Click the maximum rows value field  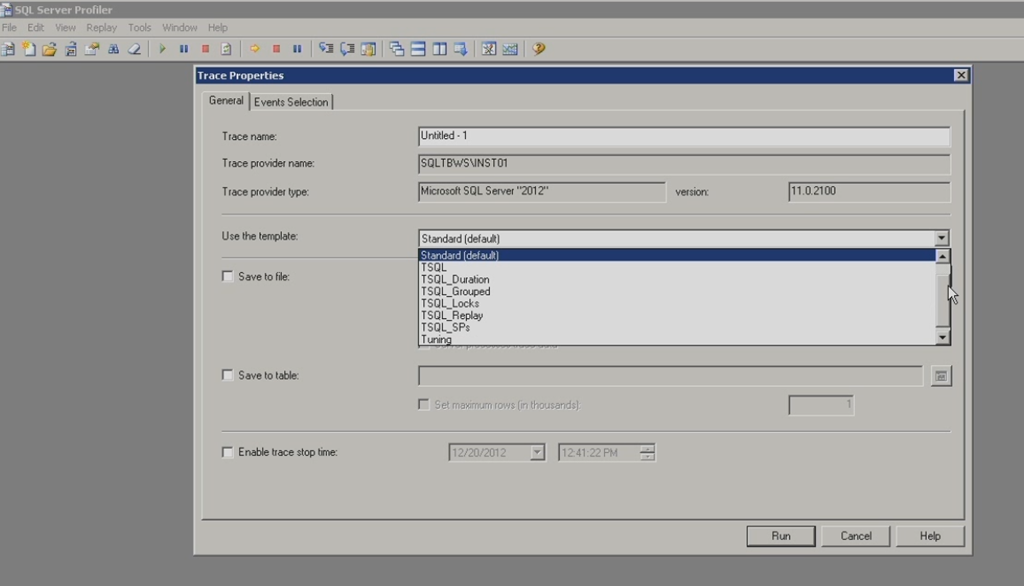point(821,405)
